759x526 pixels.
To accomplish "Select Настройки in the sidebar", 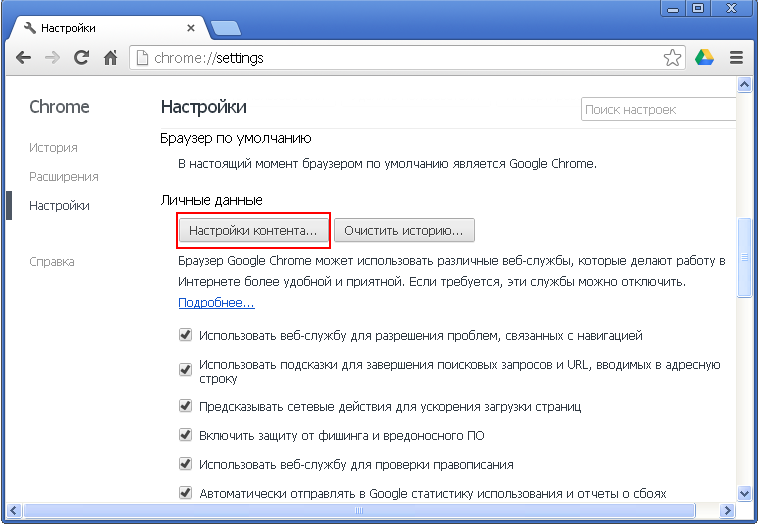I will (x=60, y=206).
